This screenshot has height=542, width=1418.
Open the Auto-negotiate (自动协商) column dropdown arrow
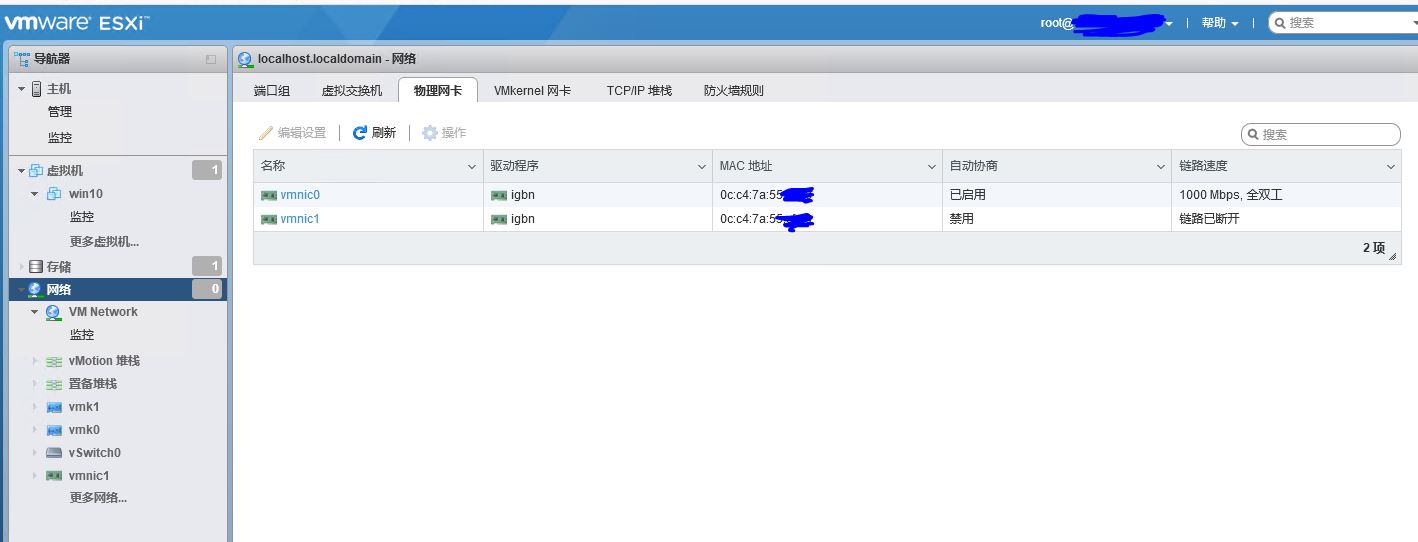[1161, 167]
